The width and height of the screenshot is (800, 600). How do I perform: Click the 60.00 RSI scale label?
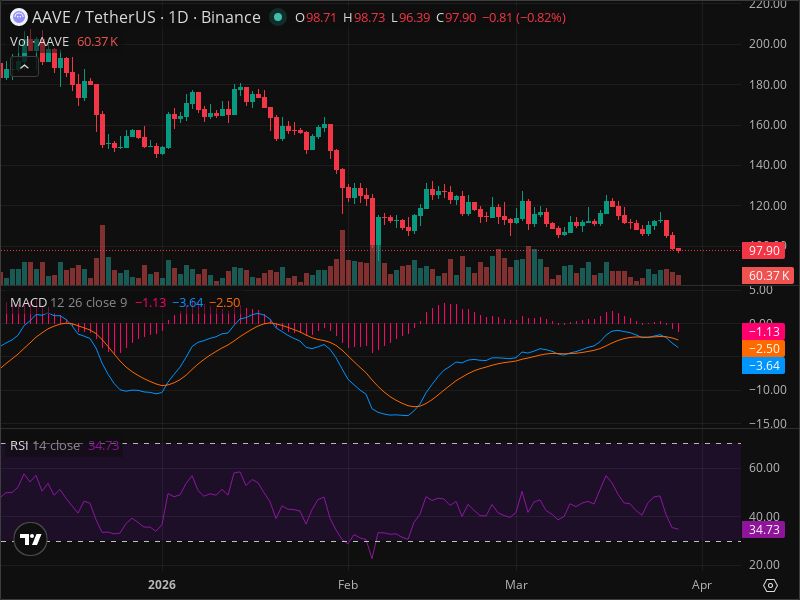tap(764, 468)
